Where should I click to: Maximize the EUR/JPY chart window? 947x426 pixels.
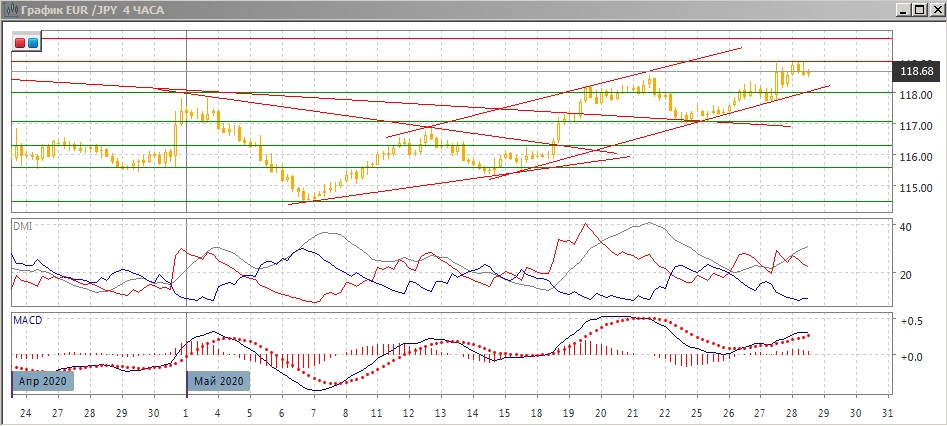coord(919,9)
